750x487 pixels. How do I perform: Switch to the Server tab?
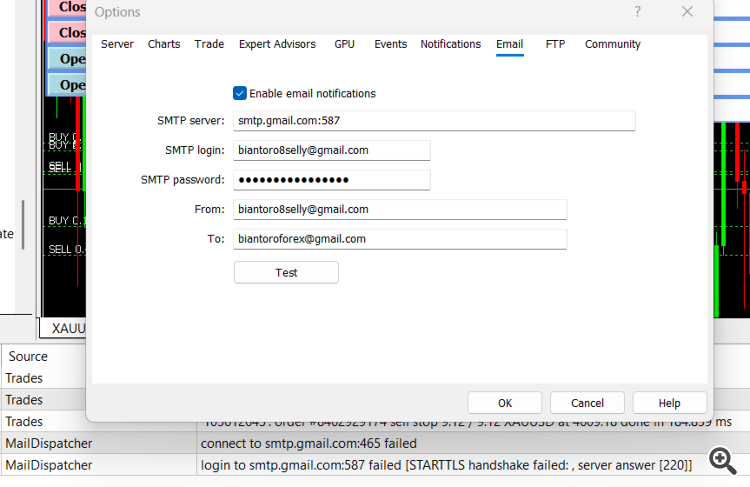(117, 44)
